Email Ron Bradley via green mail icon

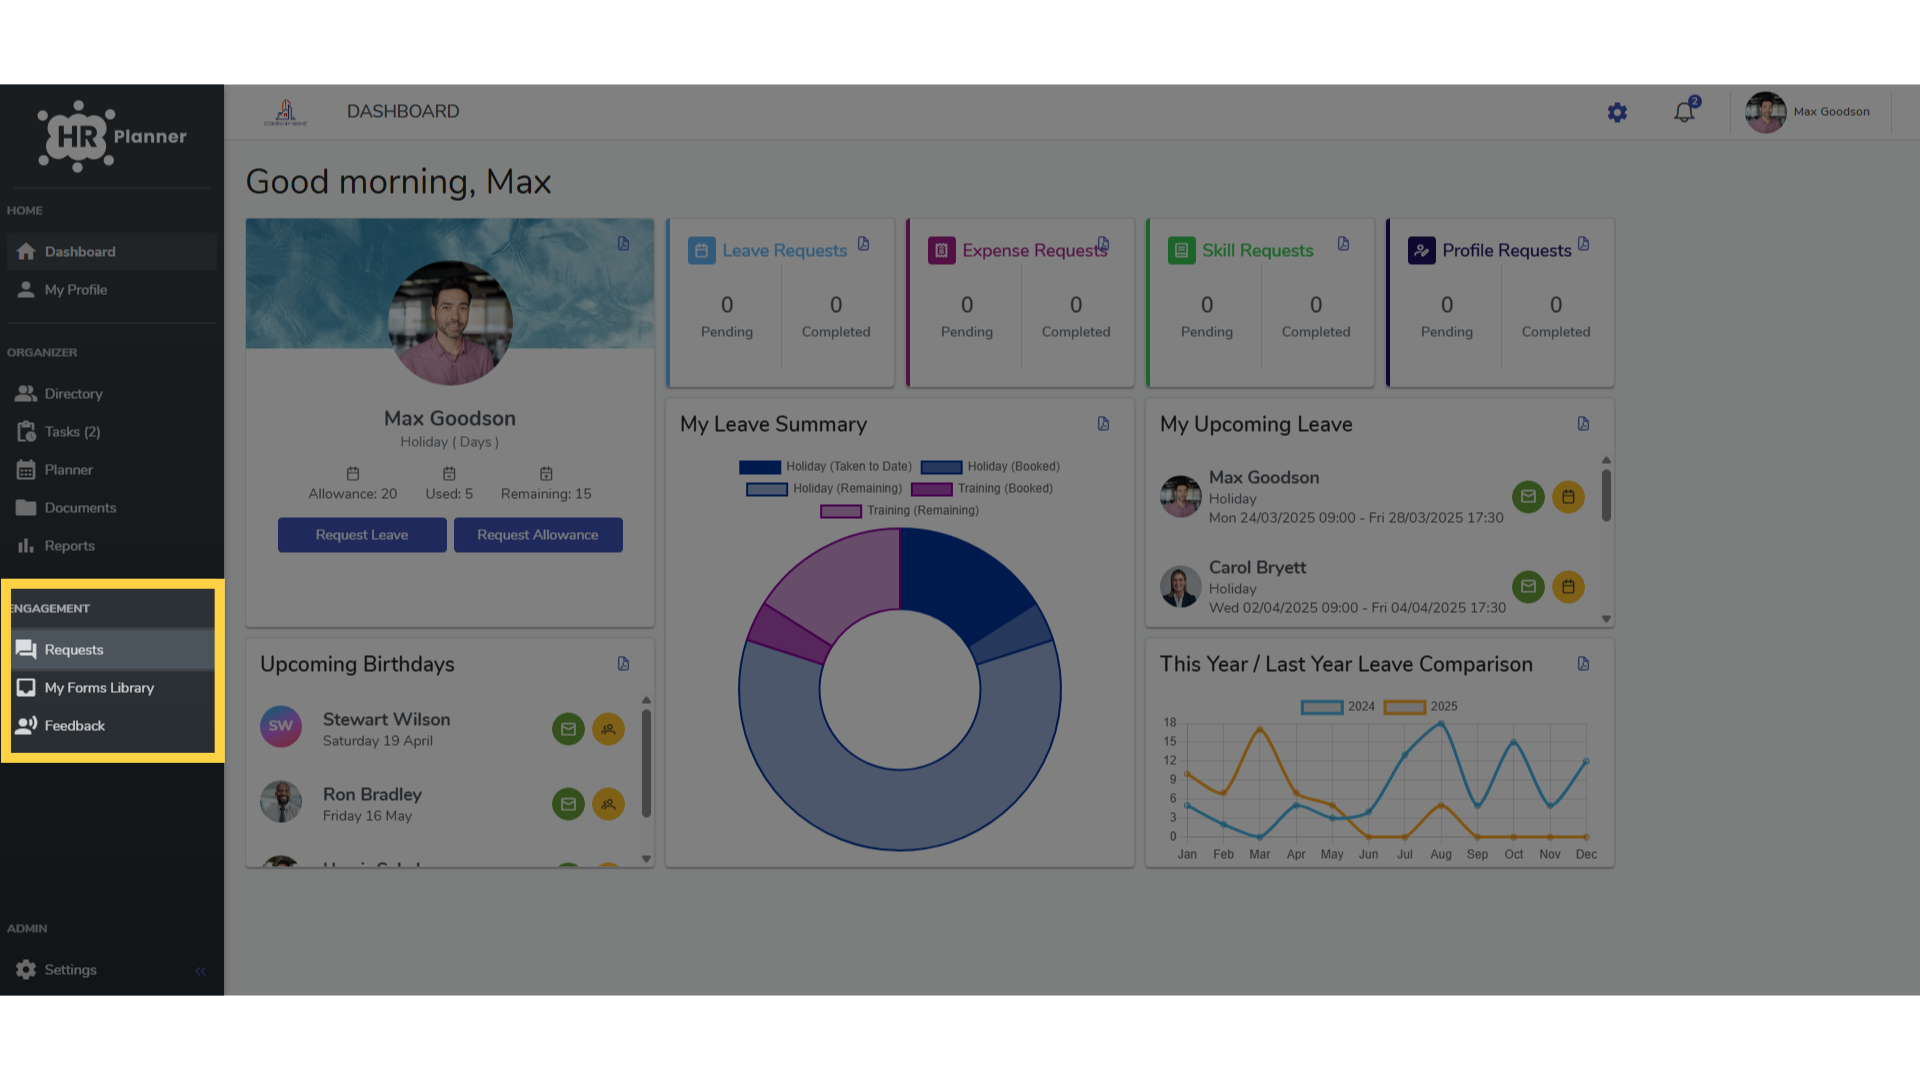click(568, 804)
